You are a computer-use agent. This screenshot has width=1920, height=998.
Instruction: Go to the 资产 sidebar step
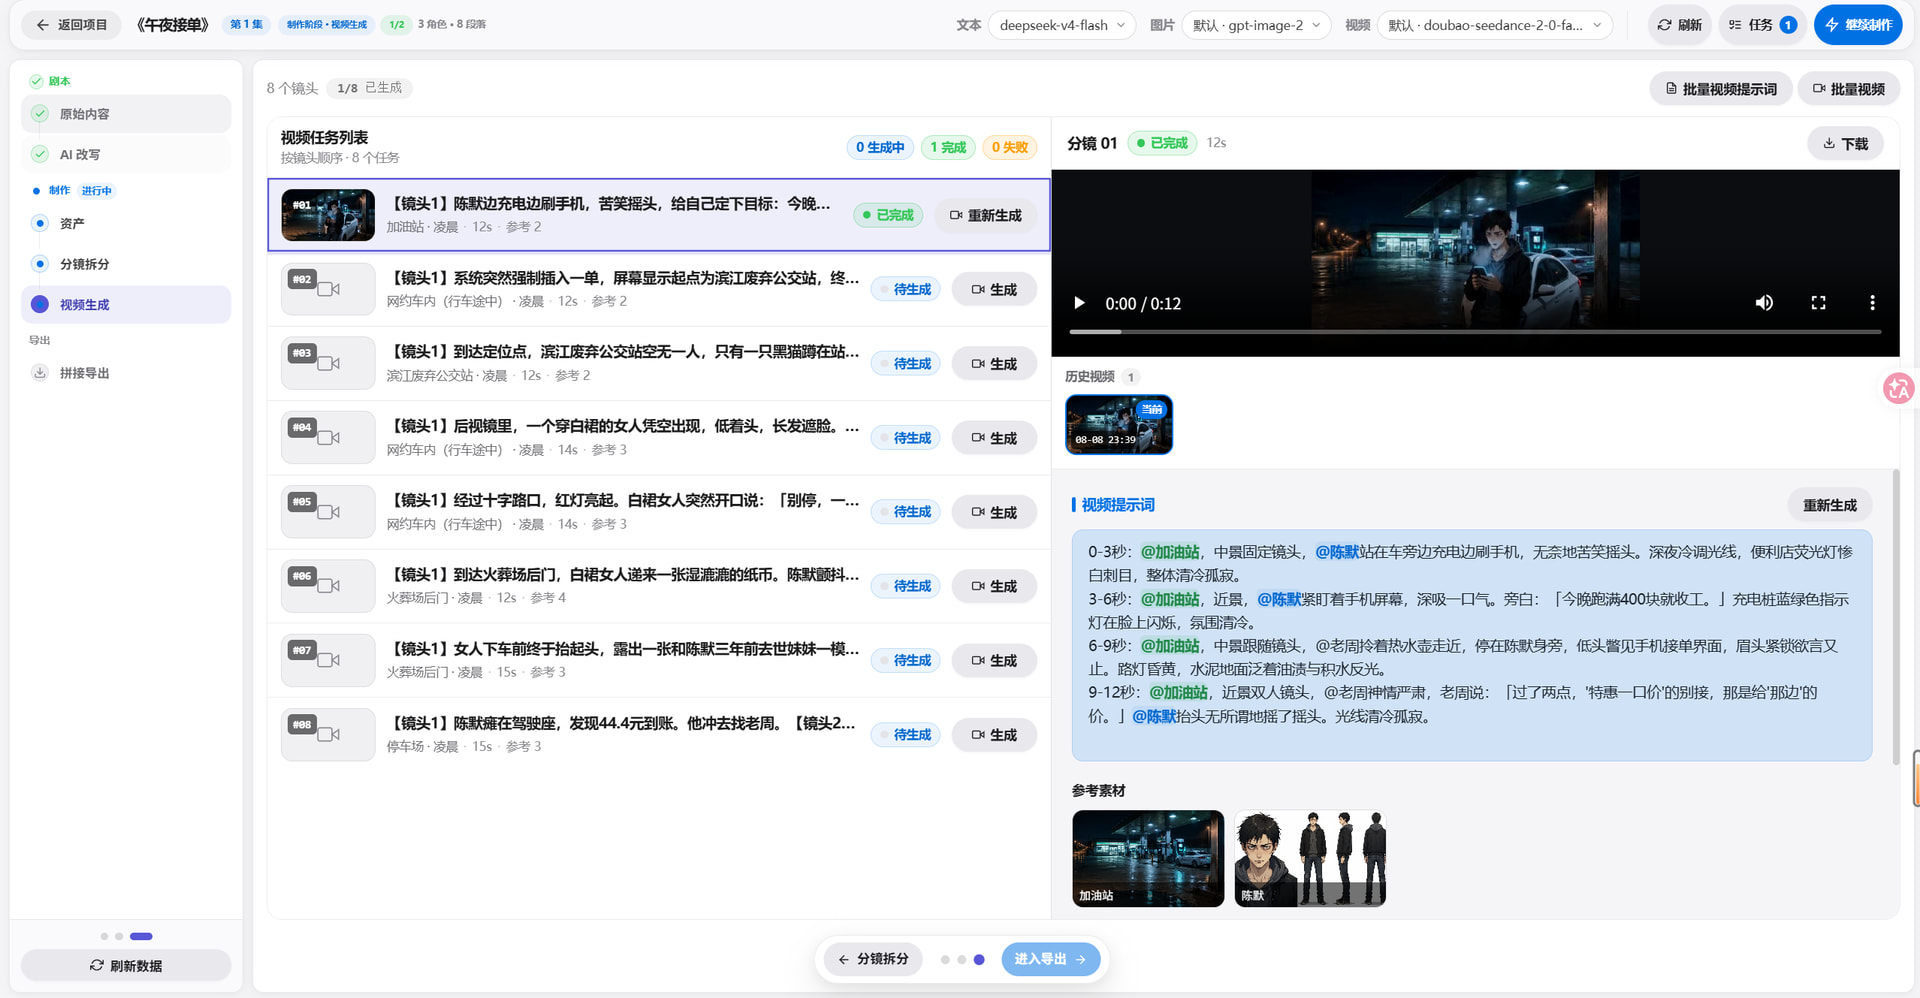(x=126, y=223)
